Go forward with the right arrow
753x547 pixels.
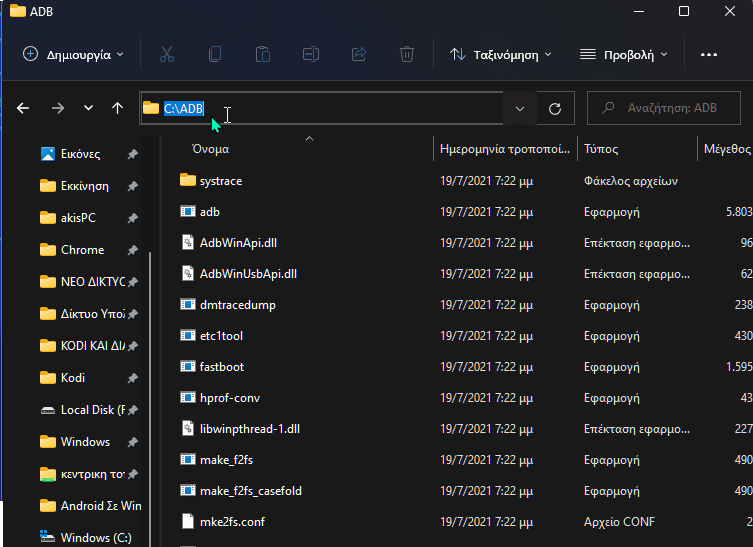(x=58, y=108)
